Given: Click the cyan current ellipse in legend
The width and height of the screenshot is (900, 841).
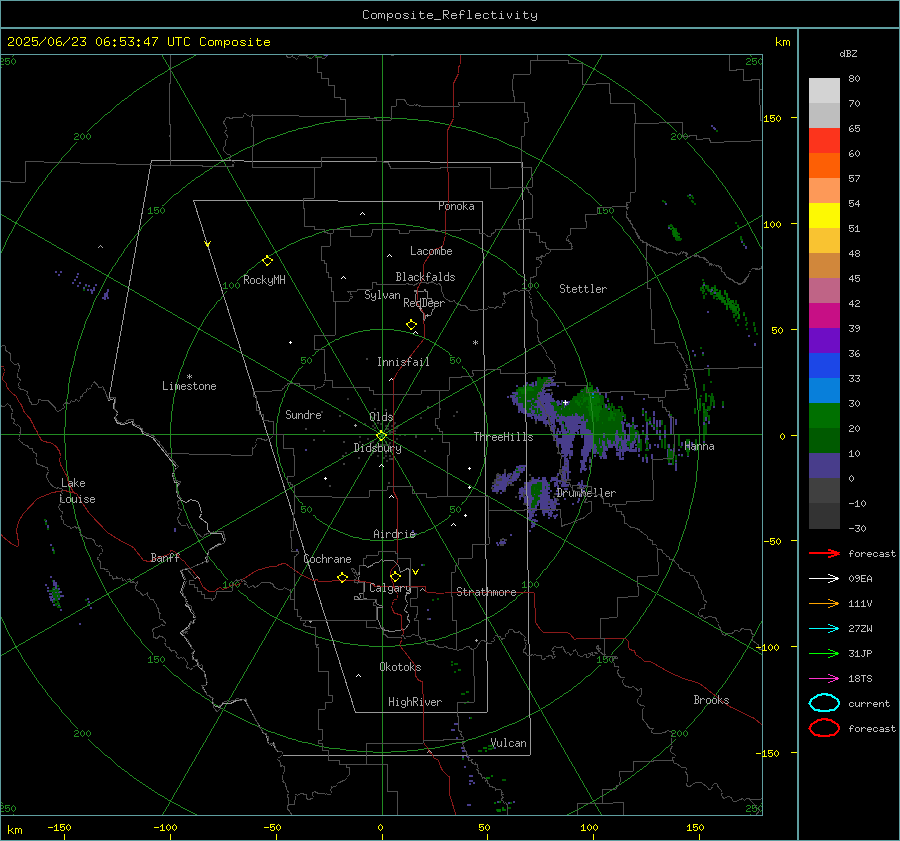Looking at the screenshot, I should click(824, 703).
